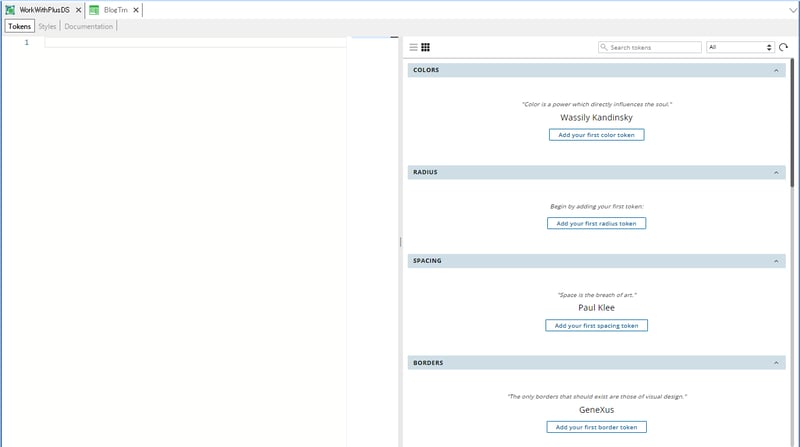This screenshot has height=447, width=800.
Task: Open the Documentation tab
Action: (x=88, y=26)
